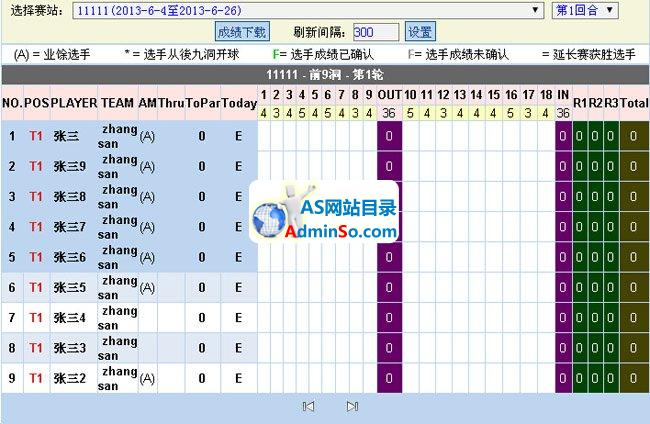
Task: Click the 设置 settings button
Action: click(x=420, y=32)
